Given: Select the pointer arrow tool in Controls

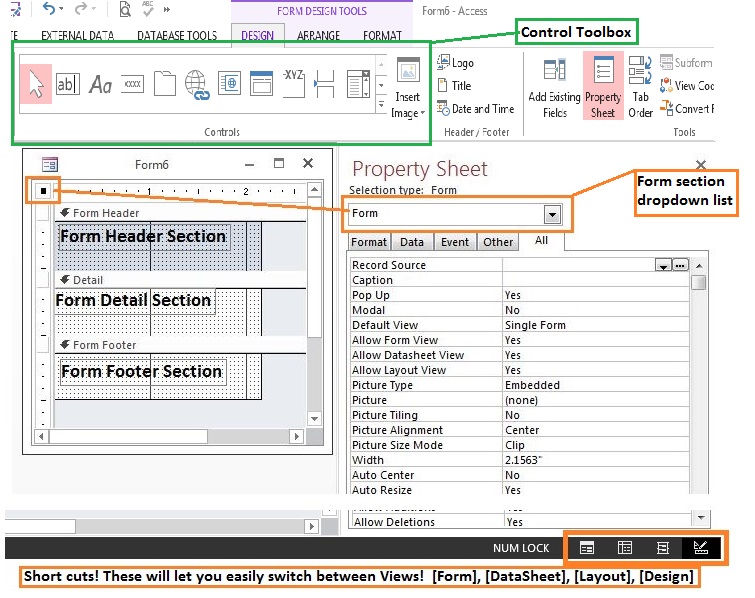Looking at the screenshot, I should coord(36,86).
